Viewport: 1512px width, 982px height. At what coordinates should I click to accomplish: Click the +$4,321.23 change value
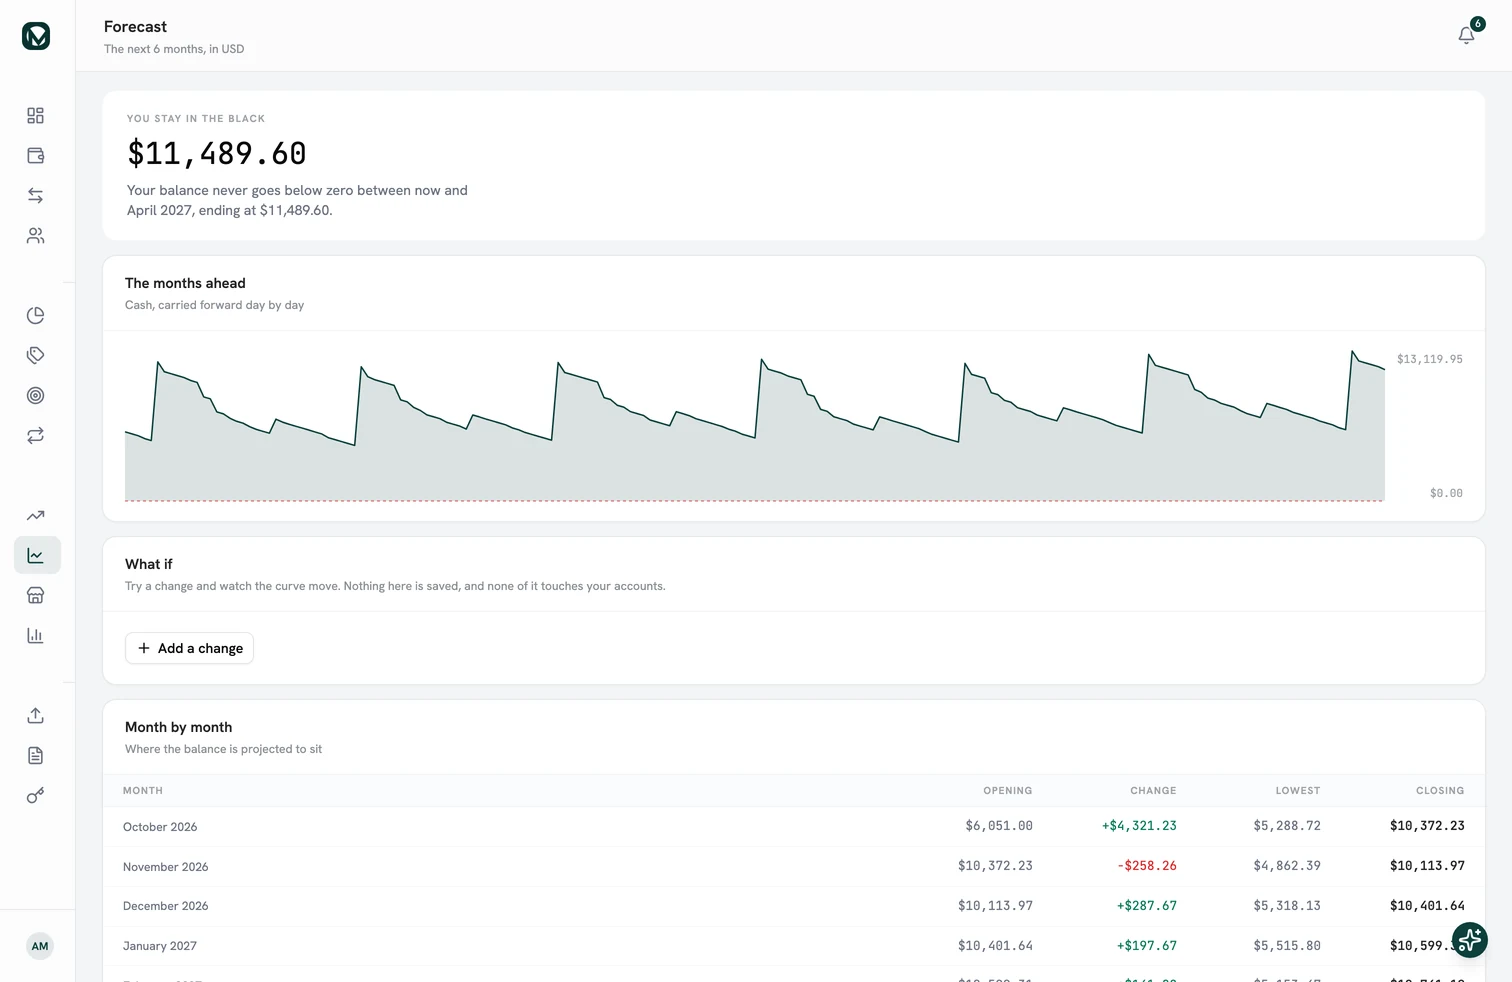pos(1139,826)
